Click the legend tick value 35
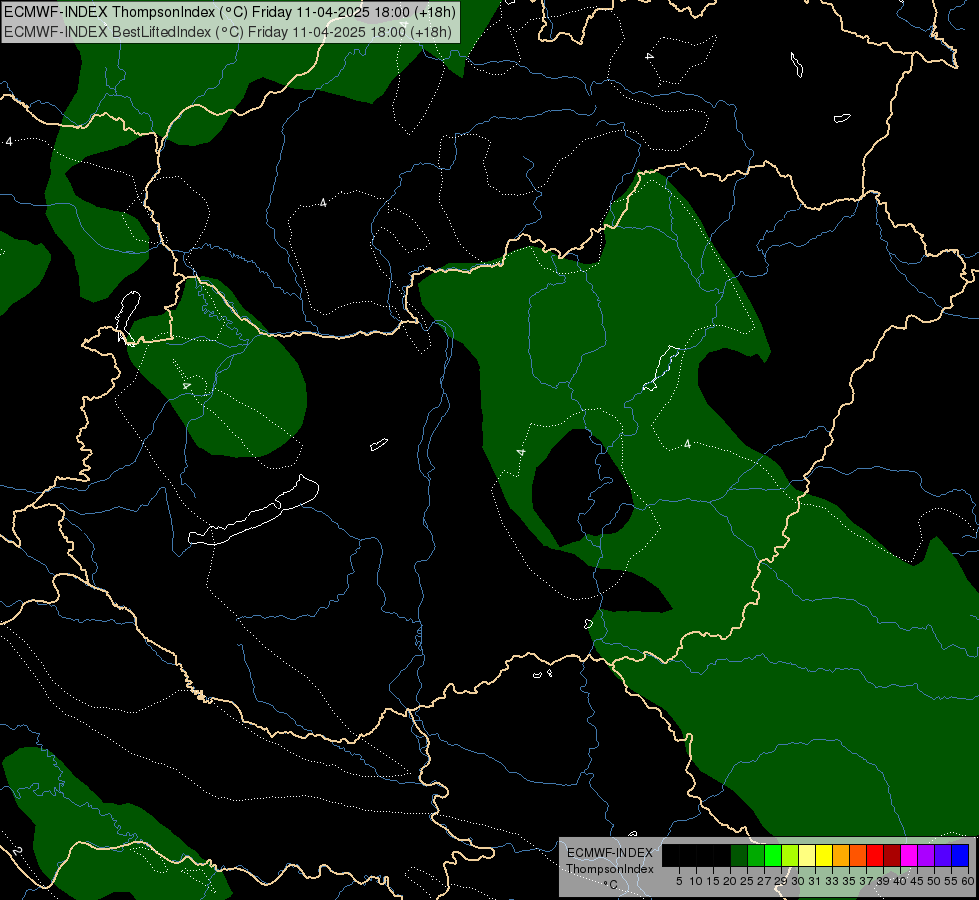Viewport: 979px width, 900px height. pyautogui.click(x=849, y=881)
